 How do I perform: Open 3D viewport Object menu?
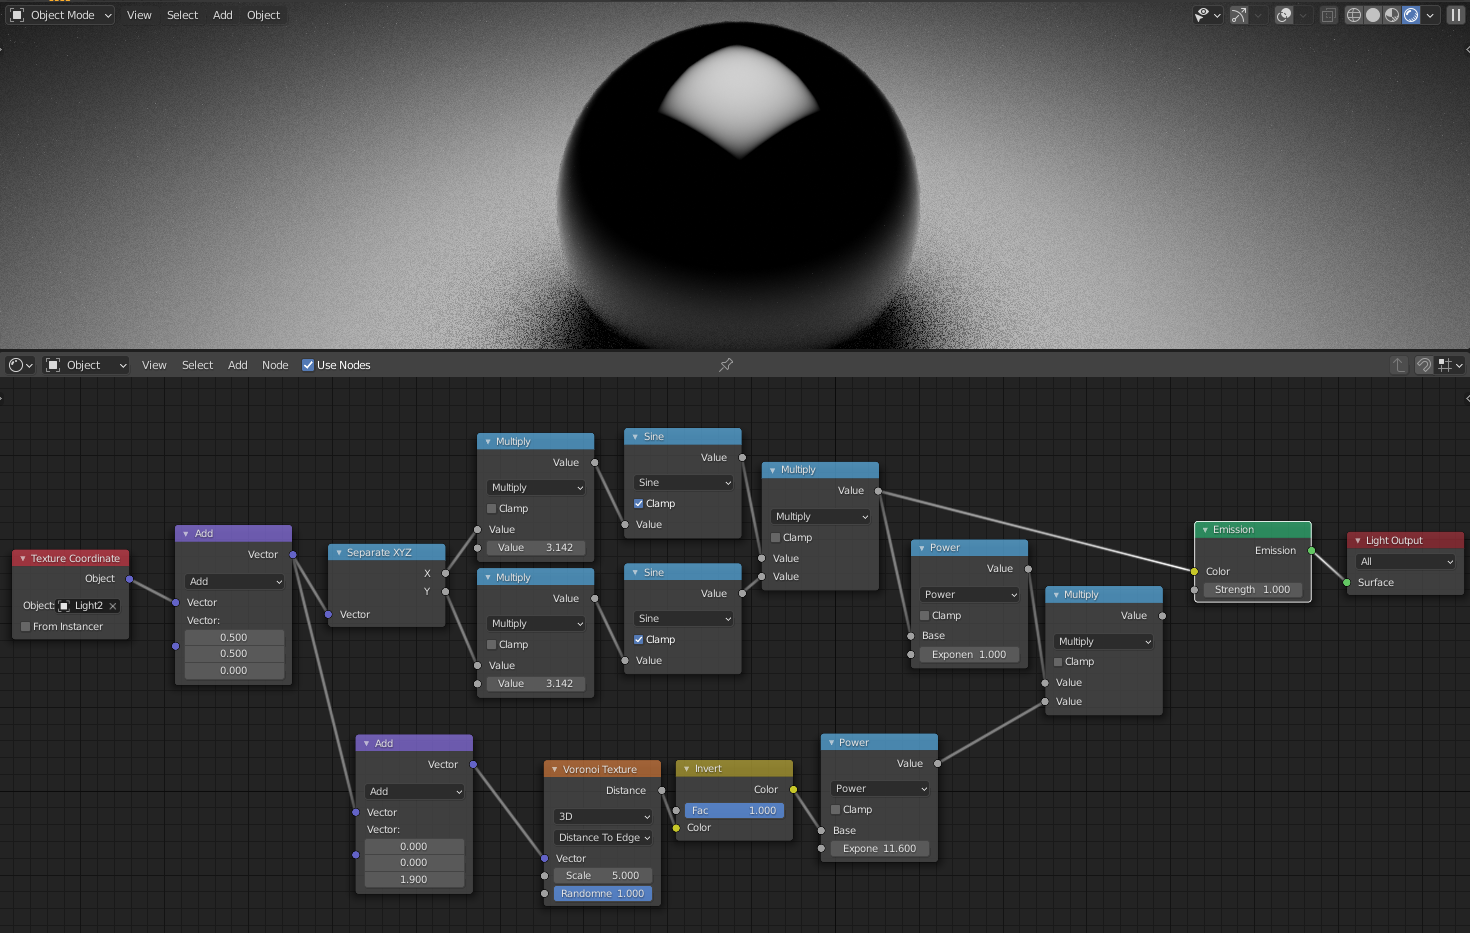(263, 15)
